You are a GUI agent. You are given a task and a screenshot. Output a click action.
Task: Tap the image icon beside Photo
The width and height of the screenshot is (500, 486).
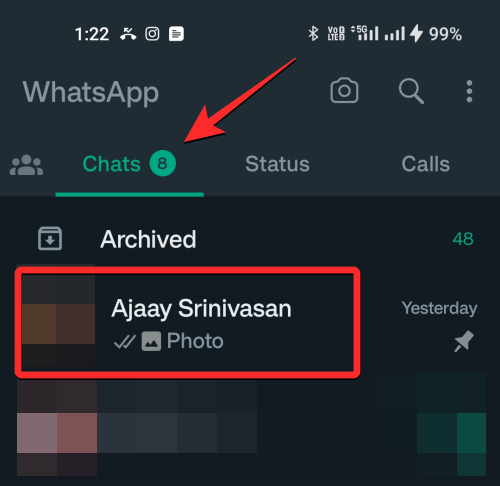[x=151, y=341]
